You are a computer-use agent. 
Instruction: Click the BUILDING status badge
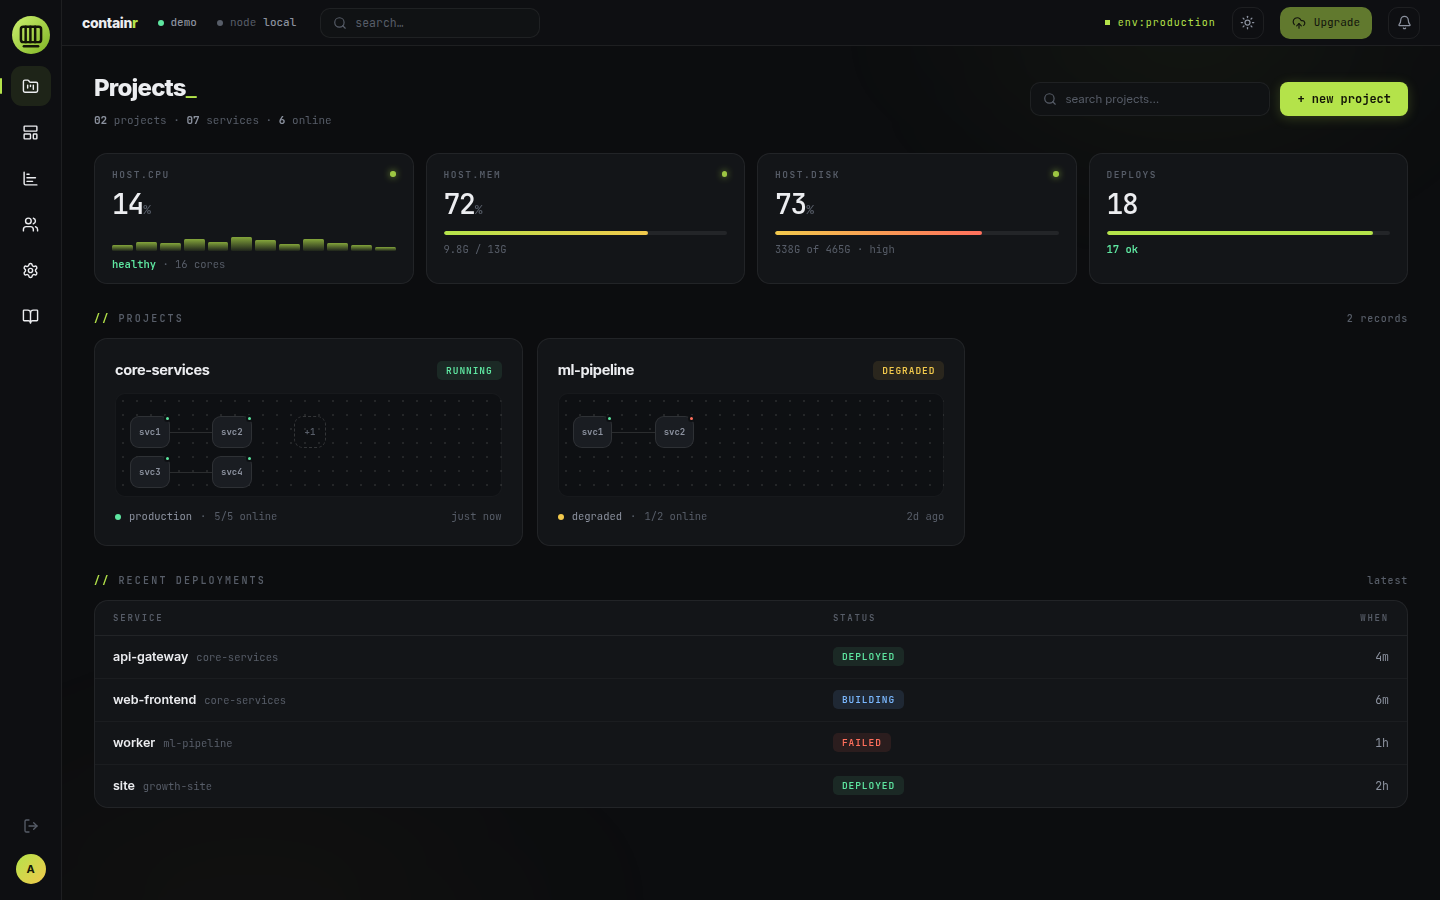point(868,700)
